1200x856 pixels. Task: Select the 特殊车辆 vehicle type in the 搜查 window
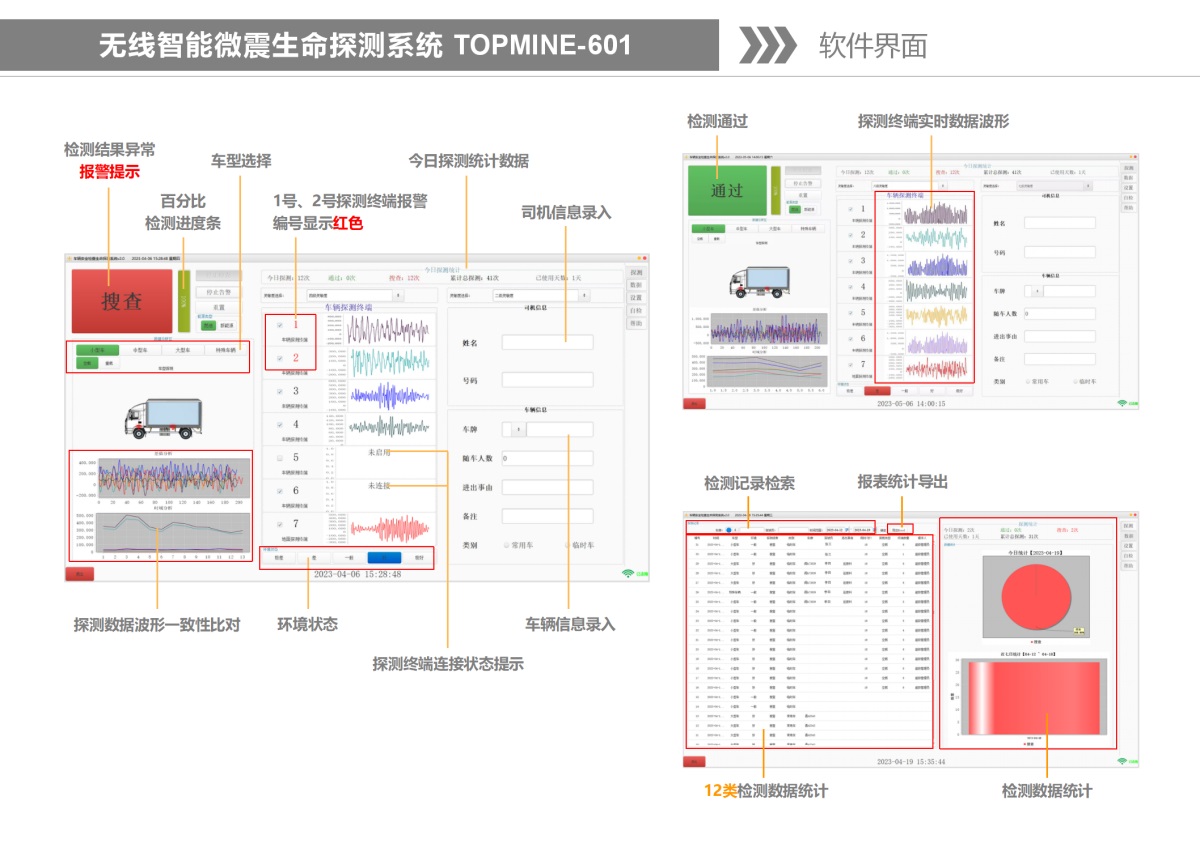point(226,350)
